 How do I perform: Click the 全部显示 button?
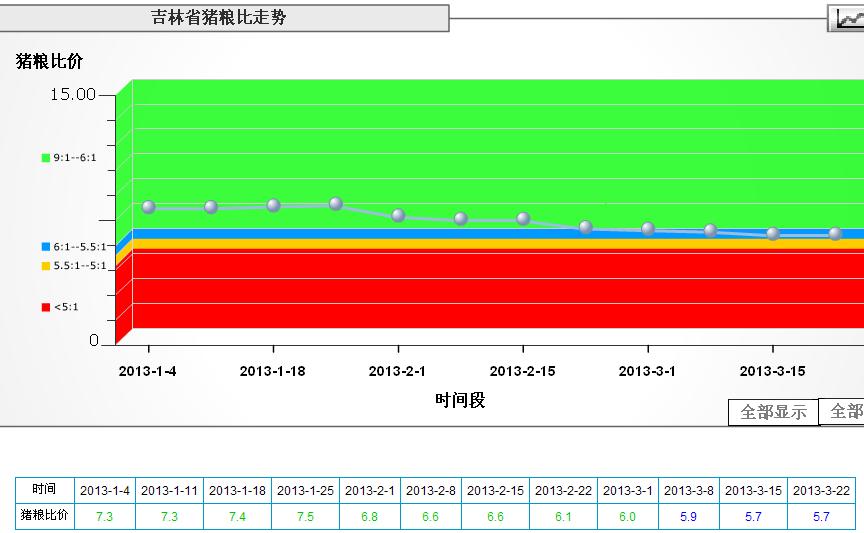[773, 412]
